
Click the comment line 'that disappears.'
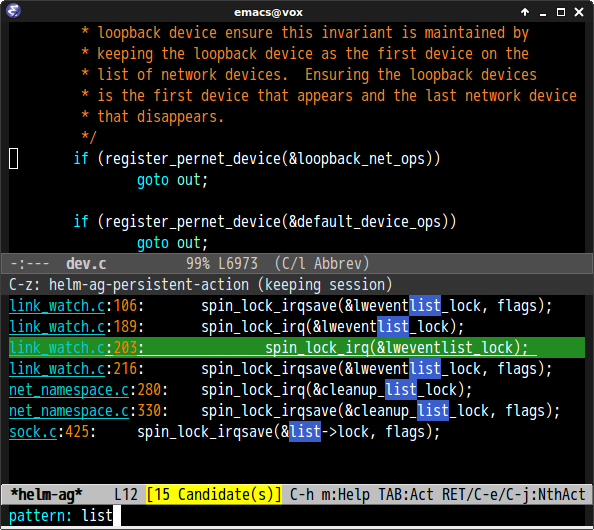click(153, 117)
